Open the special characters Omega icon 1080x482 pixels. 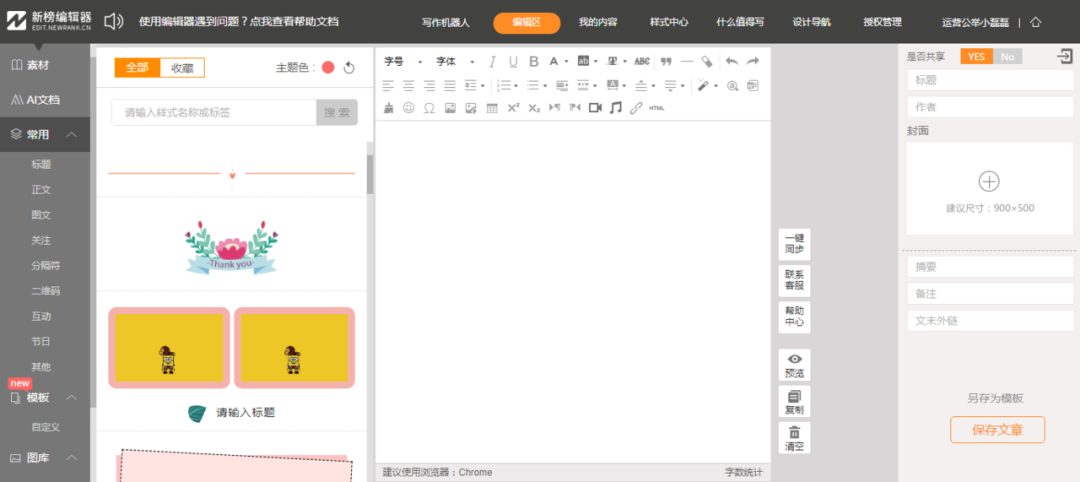[429, 108]
